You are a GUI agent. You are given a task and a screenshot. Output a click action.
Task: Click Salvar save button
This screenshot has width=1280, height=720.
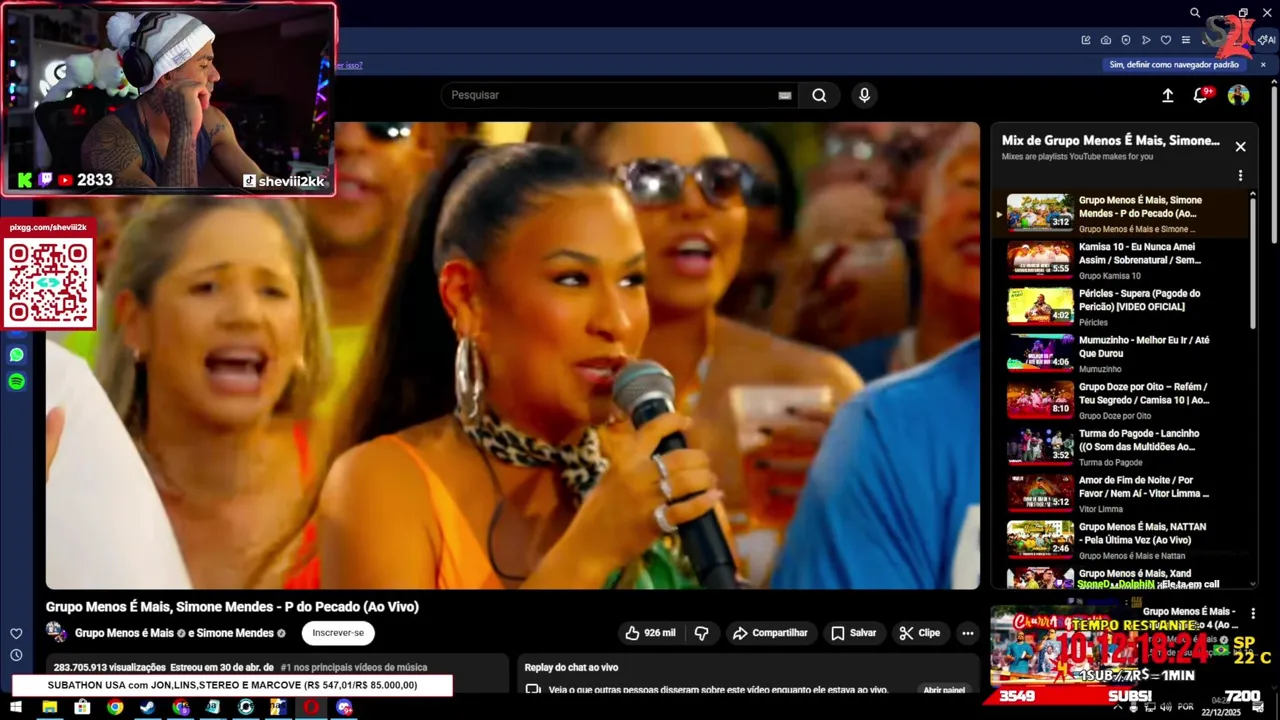click(853, 633)
